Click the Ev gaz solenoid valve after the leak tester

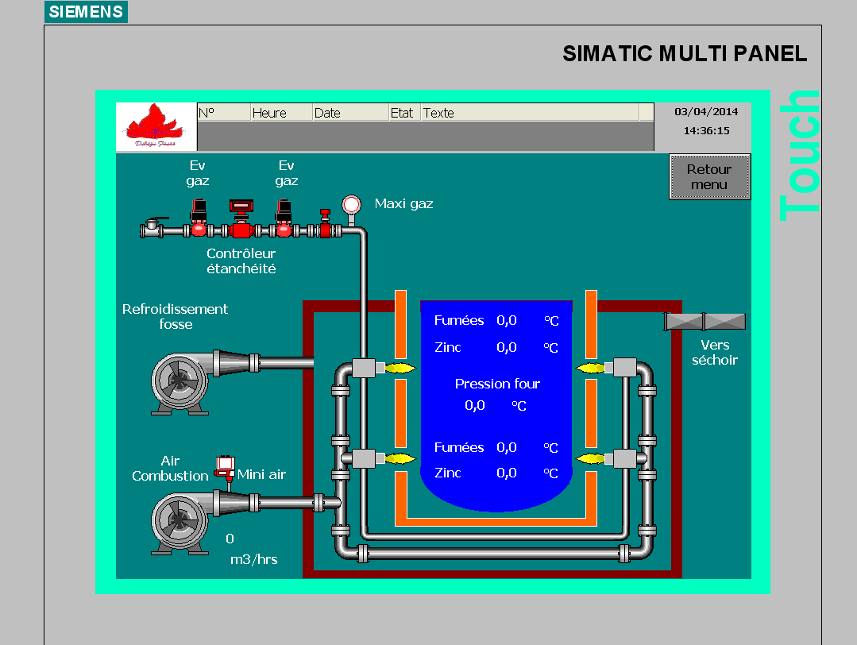coord(284,218)
